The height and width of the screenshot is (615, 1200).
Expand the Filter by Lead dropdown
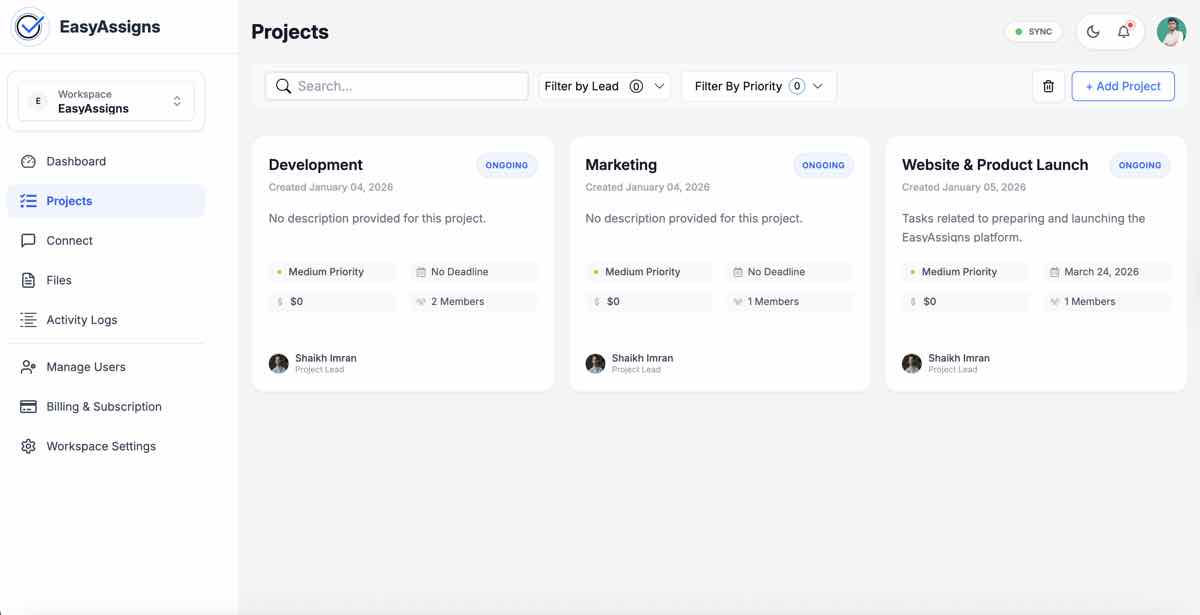pos(659,86)
